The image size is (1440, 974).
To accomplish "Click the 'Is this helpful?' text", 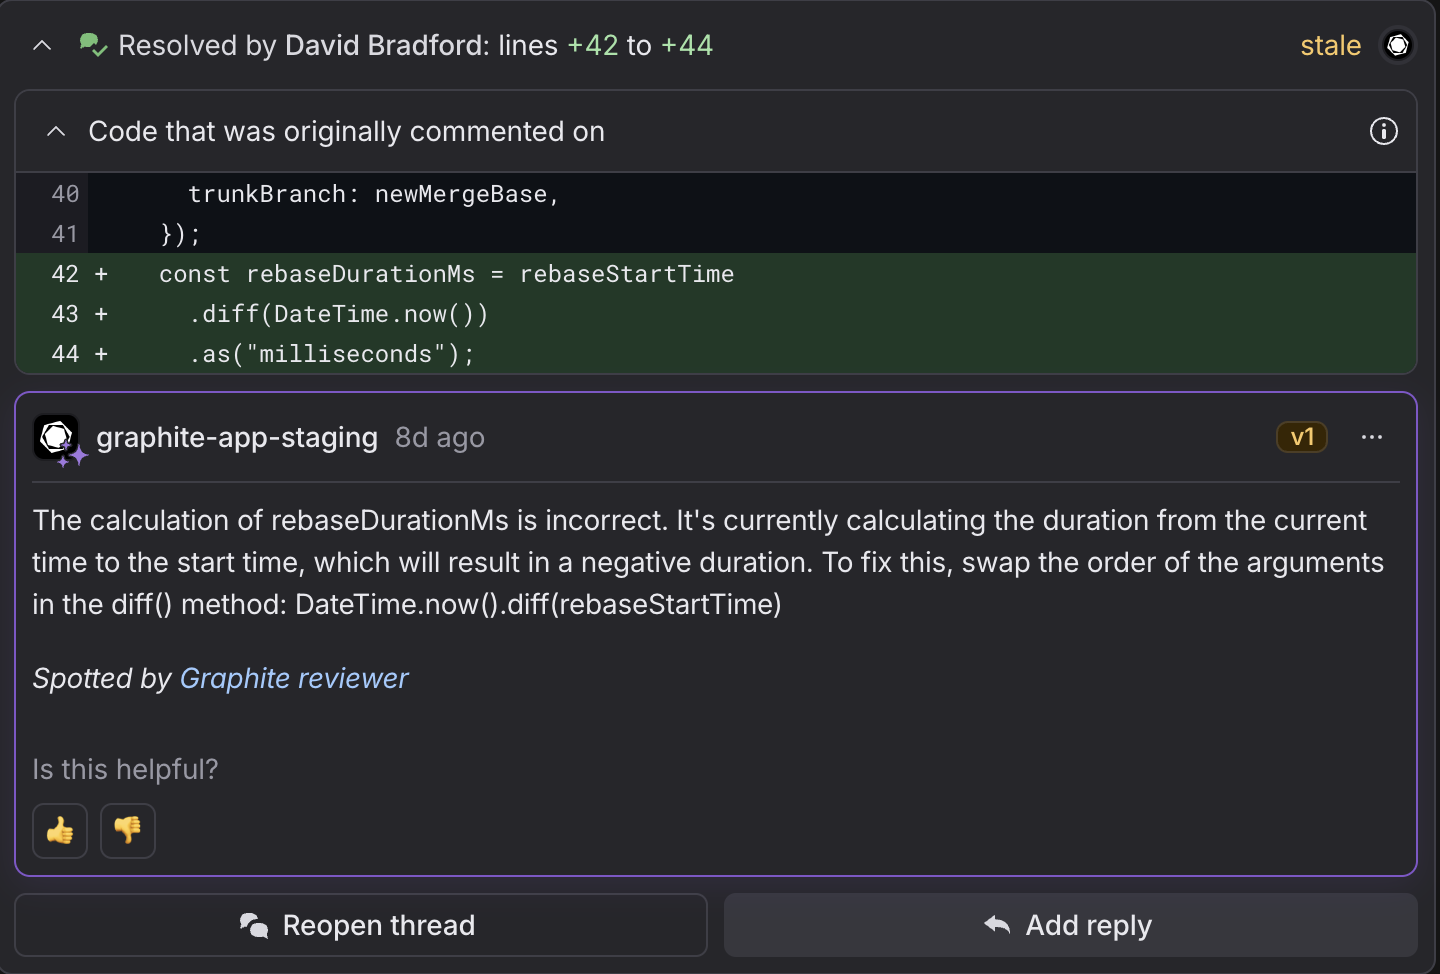I will coord(125,769).
